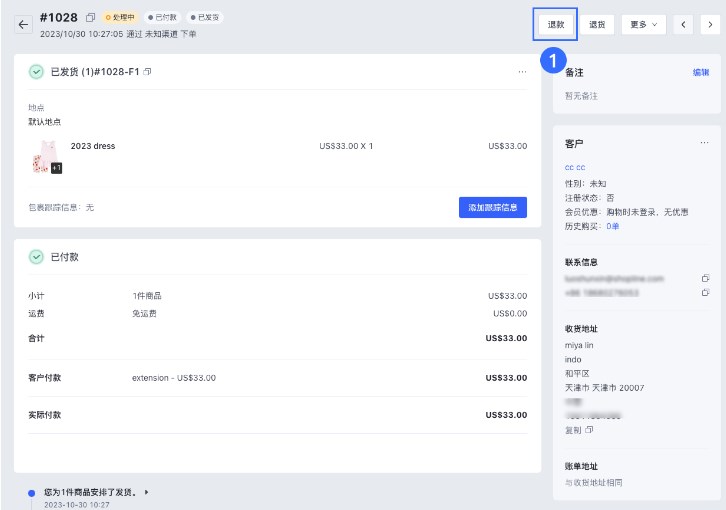This screenshot has width=726, height=510.
Task: Expand the shipment timeline entry details
Action: 148,492
